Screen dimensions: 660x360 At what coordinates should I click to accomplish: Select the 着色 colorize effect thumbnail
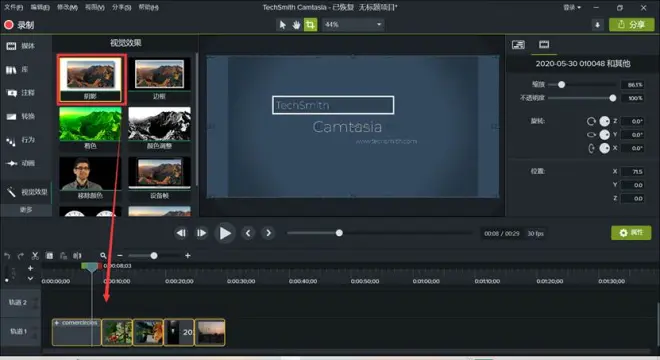pyautogui.click(x=90, y=128)
